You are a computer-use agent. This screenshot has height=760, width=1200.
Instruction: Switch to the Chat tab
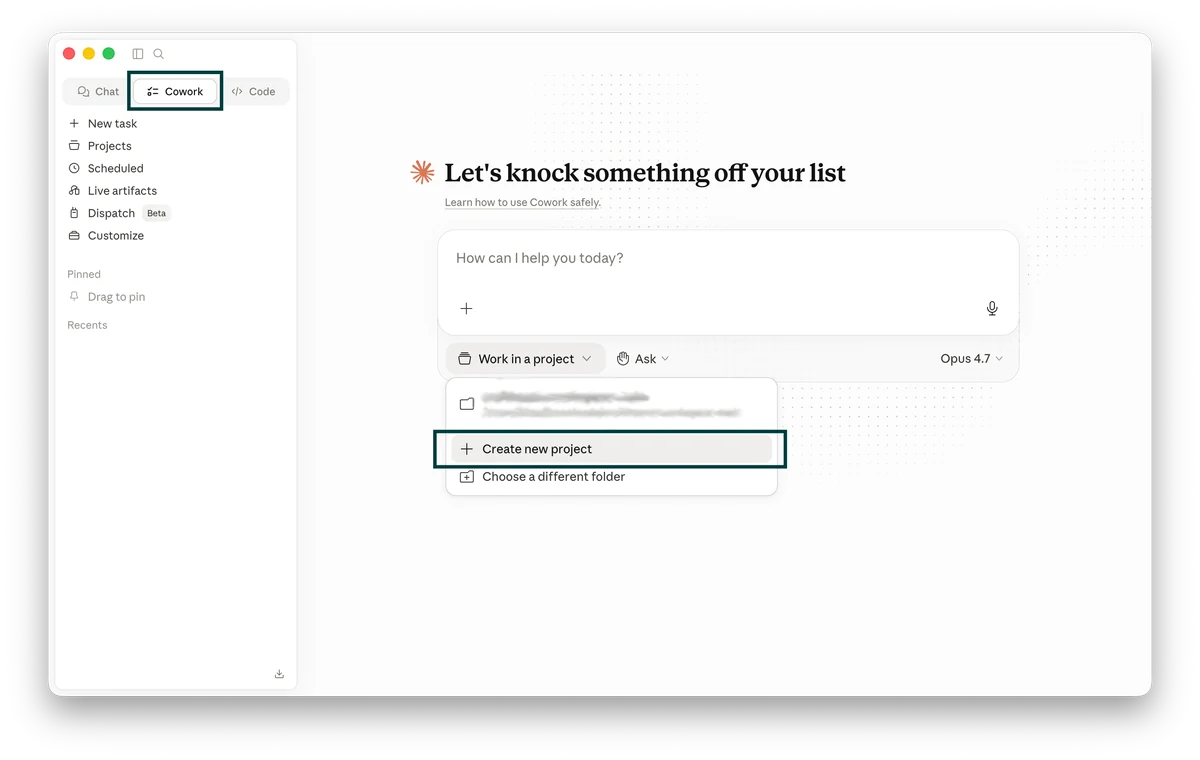click(98, 91)
